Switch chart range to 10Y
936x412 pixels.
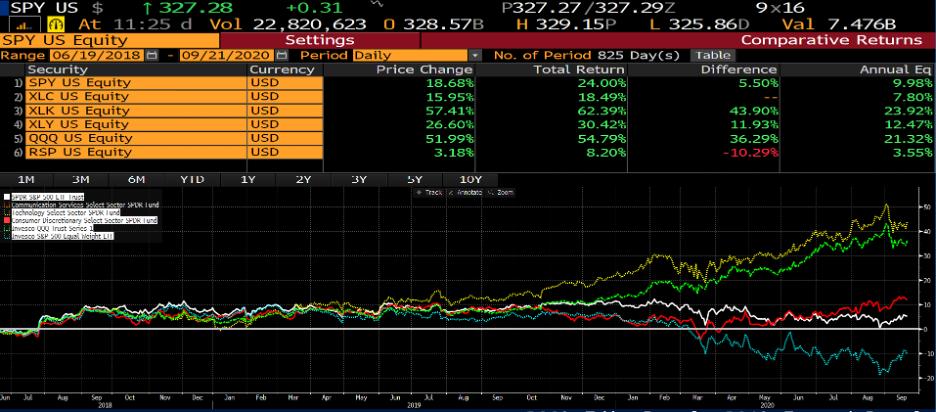pyautogui.click(x=470, y=180)
